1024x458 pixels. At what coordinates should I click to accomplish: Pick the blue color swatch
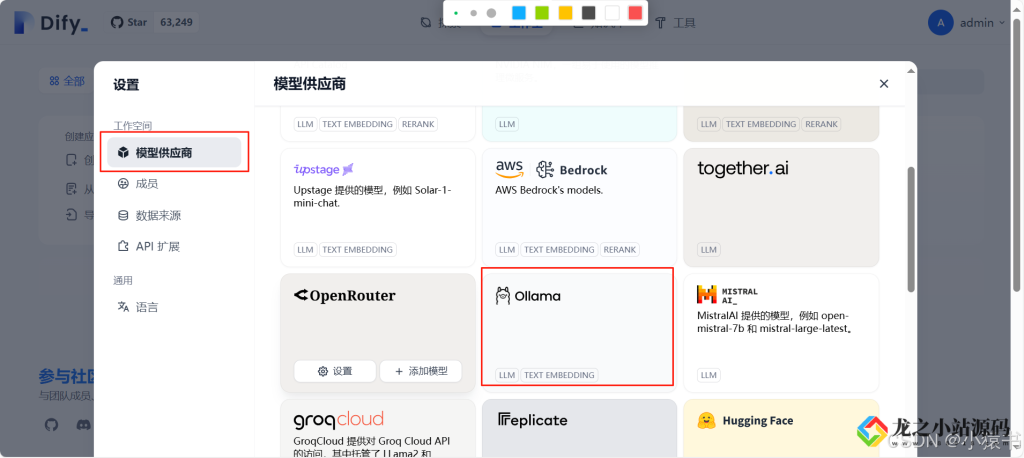[x=519, y=13]
